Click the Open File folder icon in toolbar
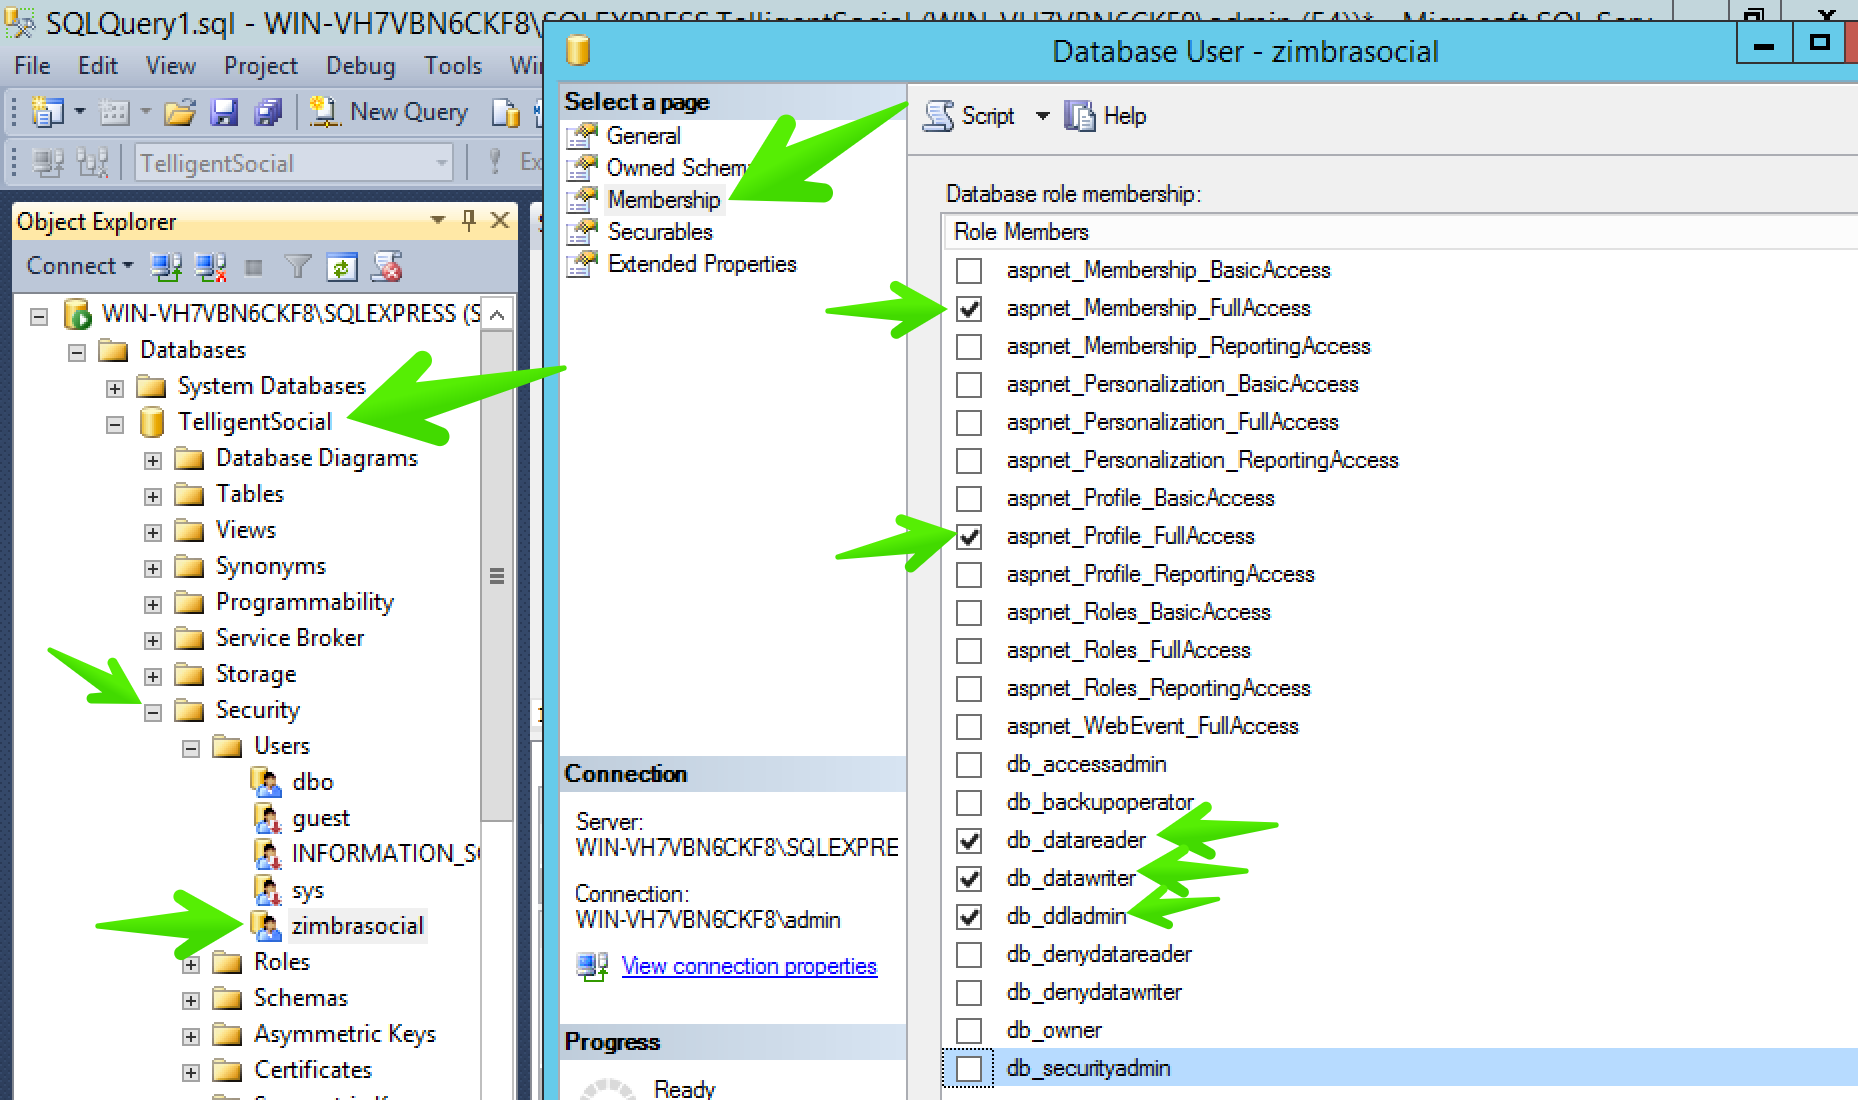Viewport: 1858px width, 1100px height. click(179, 112)
